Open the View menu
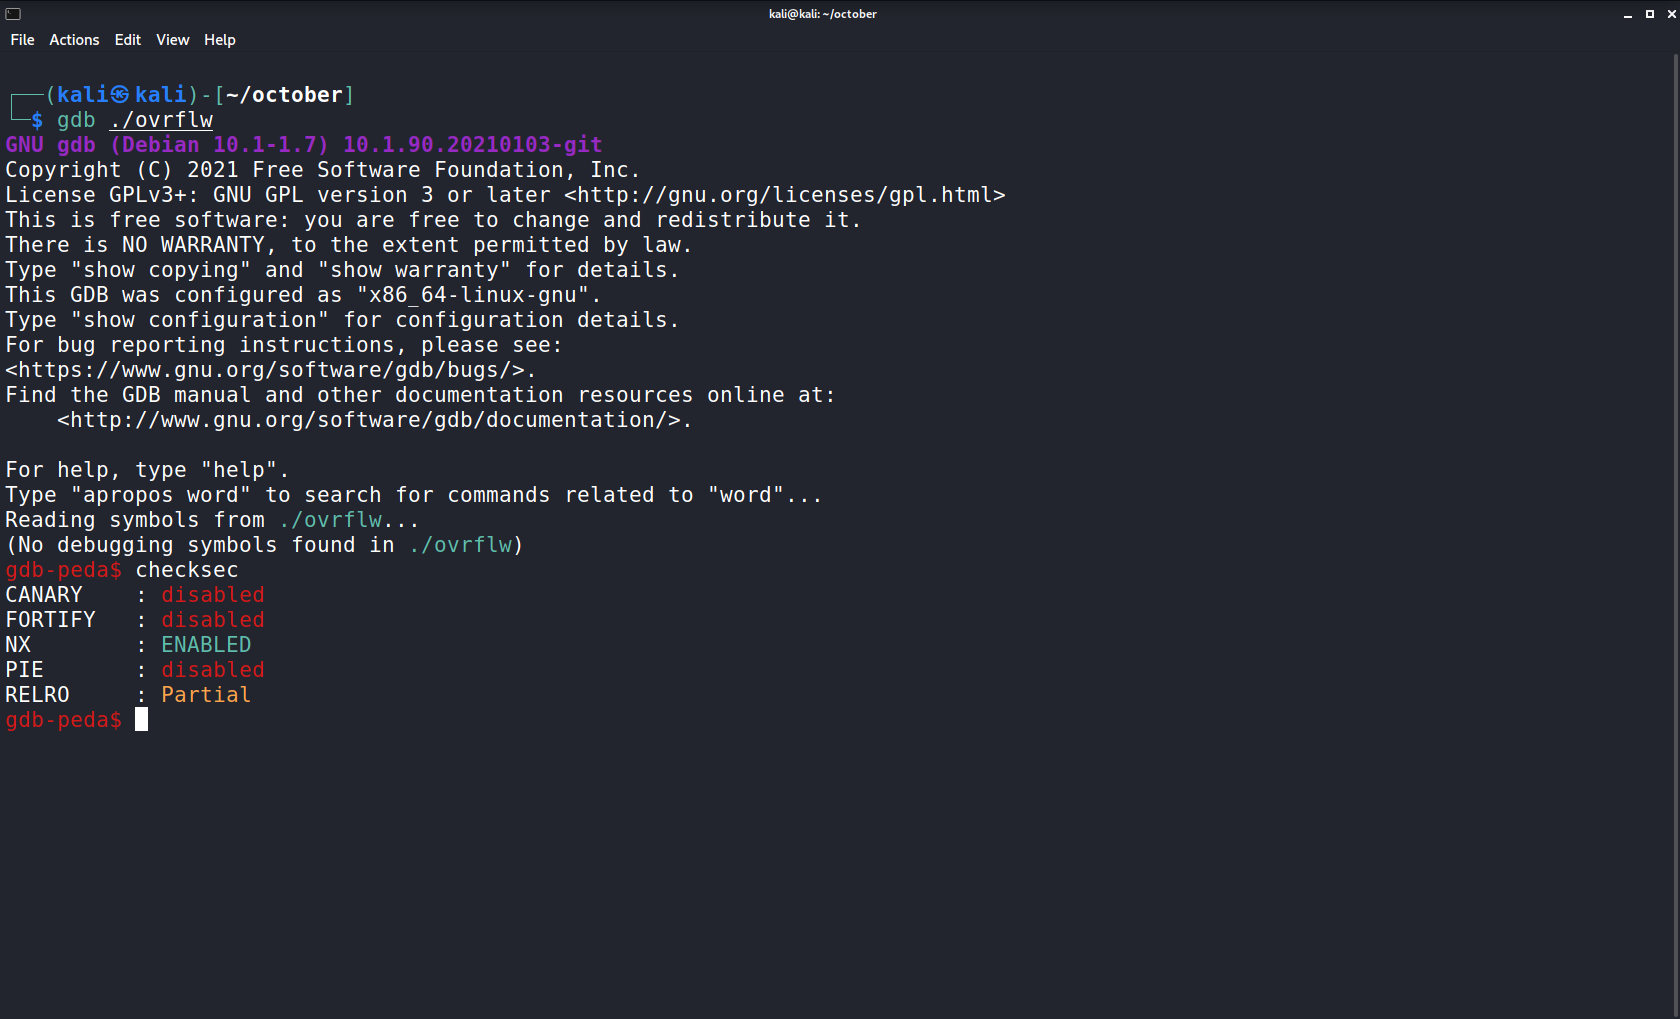 (172, 40)
